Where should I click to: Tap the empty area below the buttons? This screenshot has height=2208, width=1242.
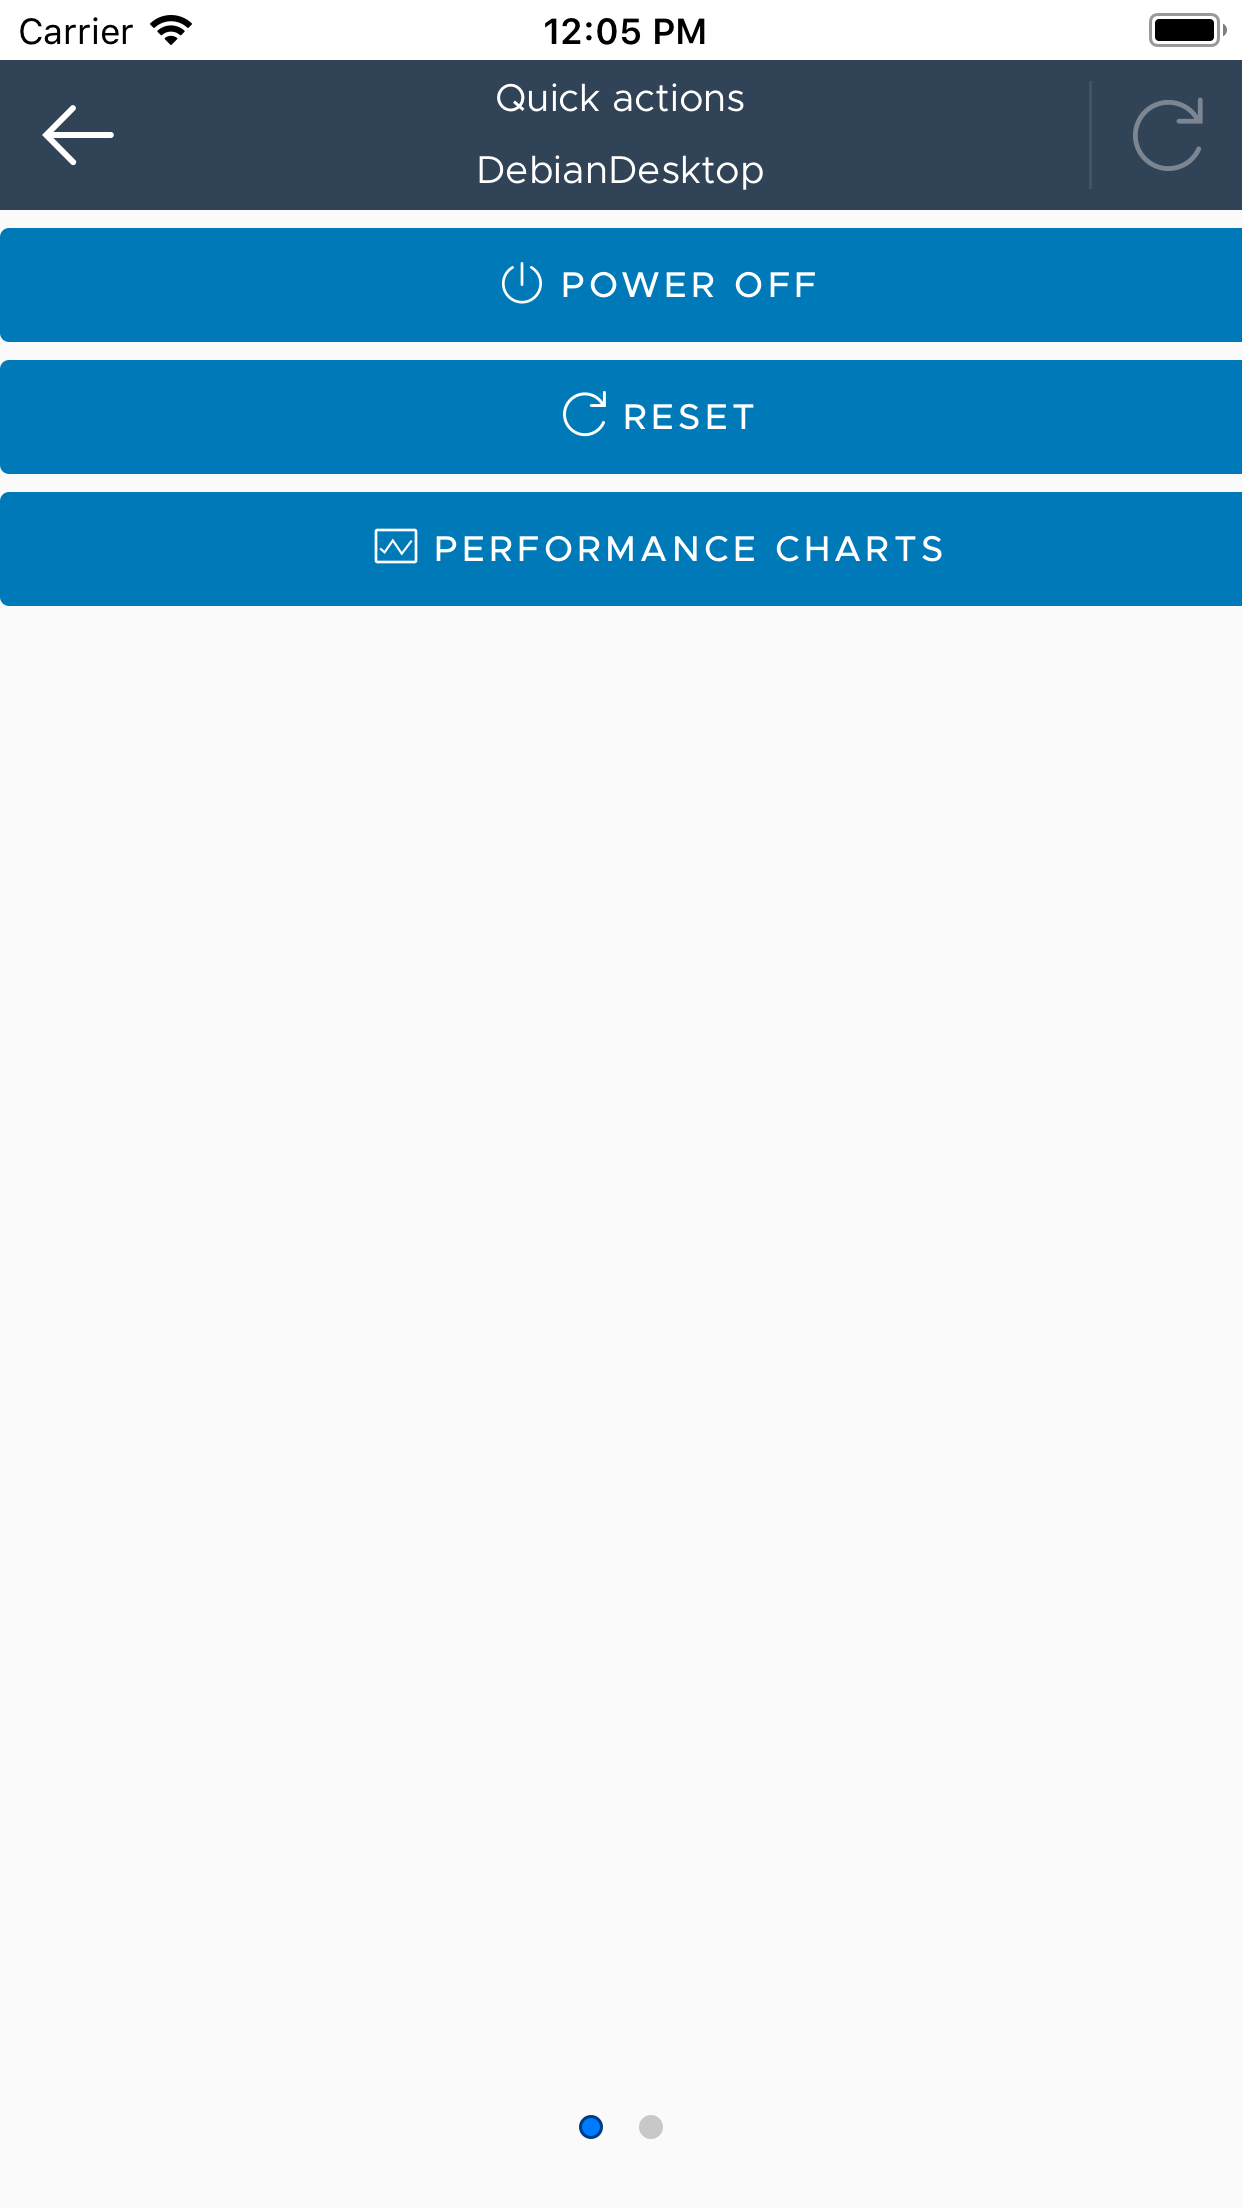pyautogui.click(x=620, y=1300)
